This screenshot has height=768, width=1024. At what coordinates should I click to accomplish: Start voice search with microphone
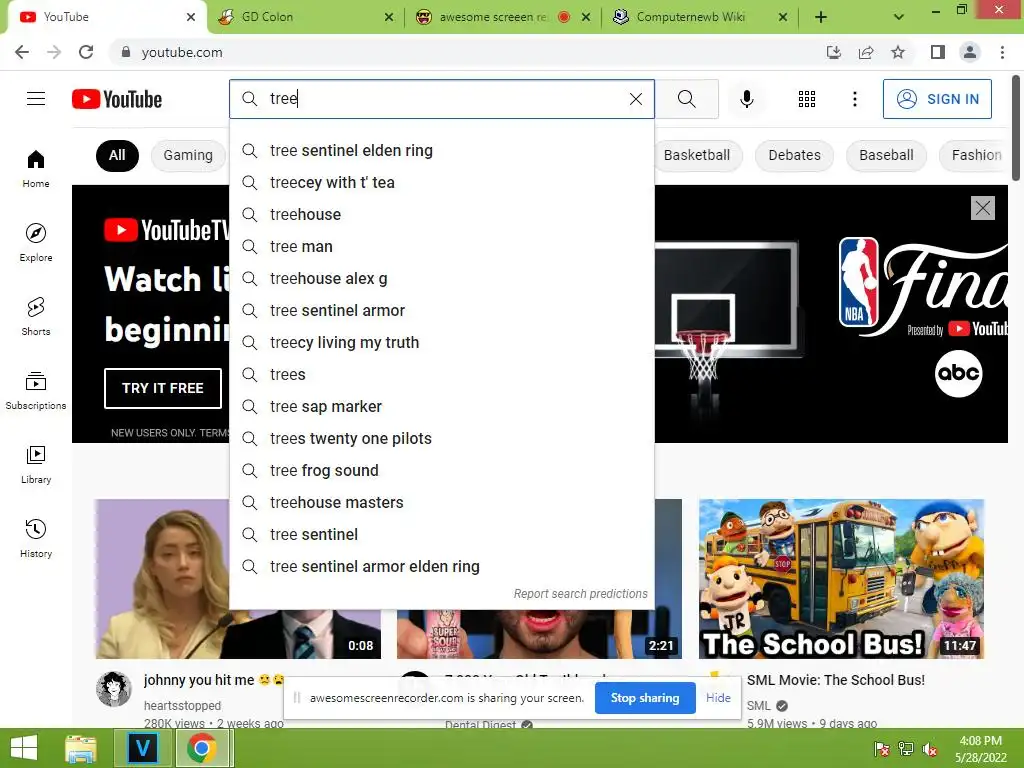pyautogui.click(x=746, y=99)
